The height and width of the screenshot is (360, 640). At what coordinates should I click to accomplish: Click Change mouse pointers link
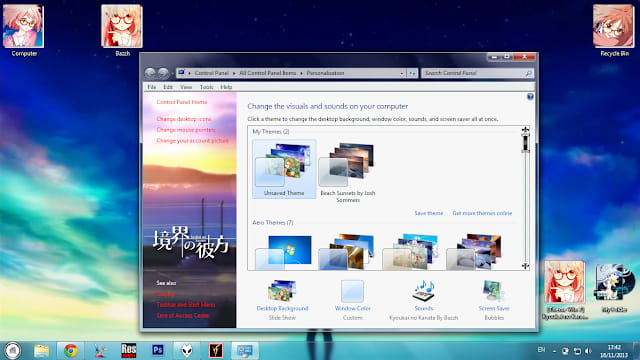pyautogui.click(x=186, y=130)
